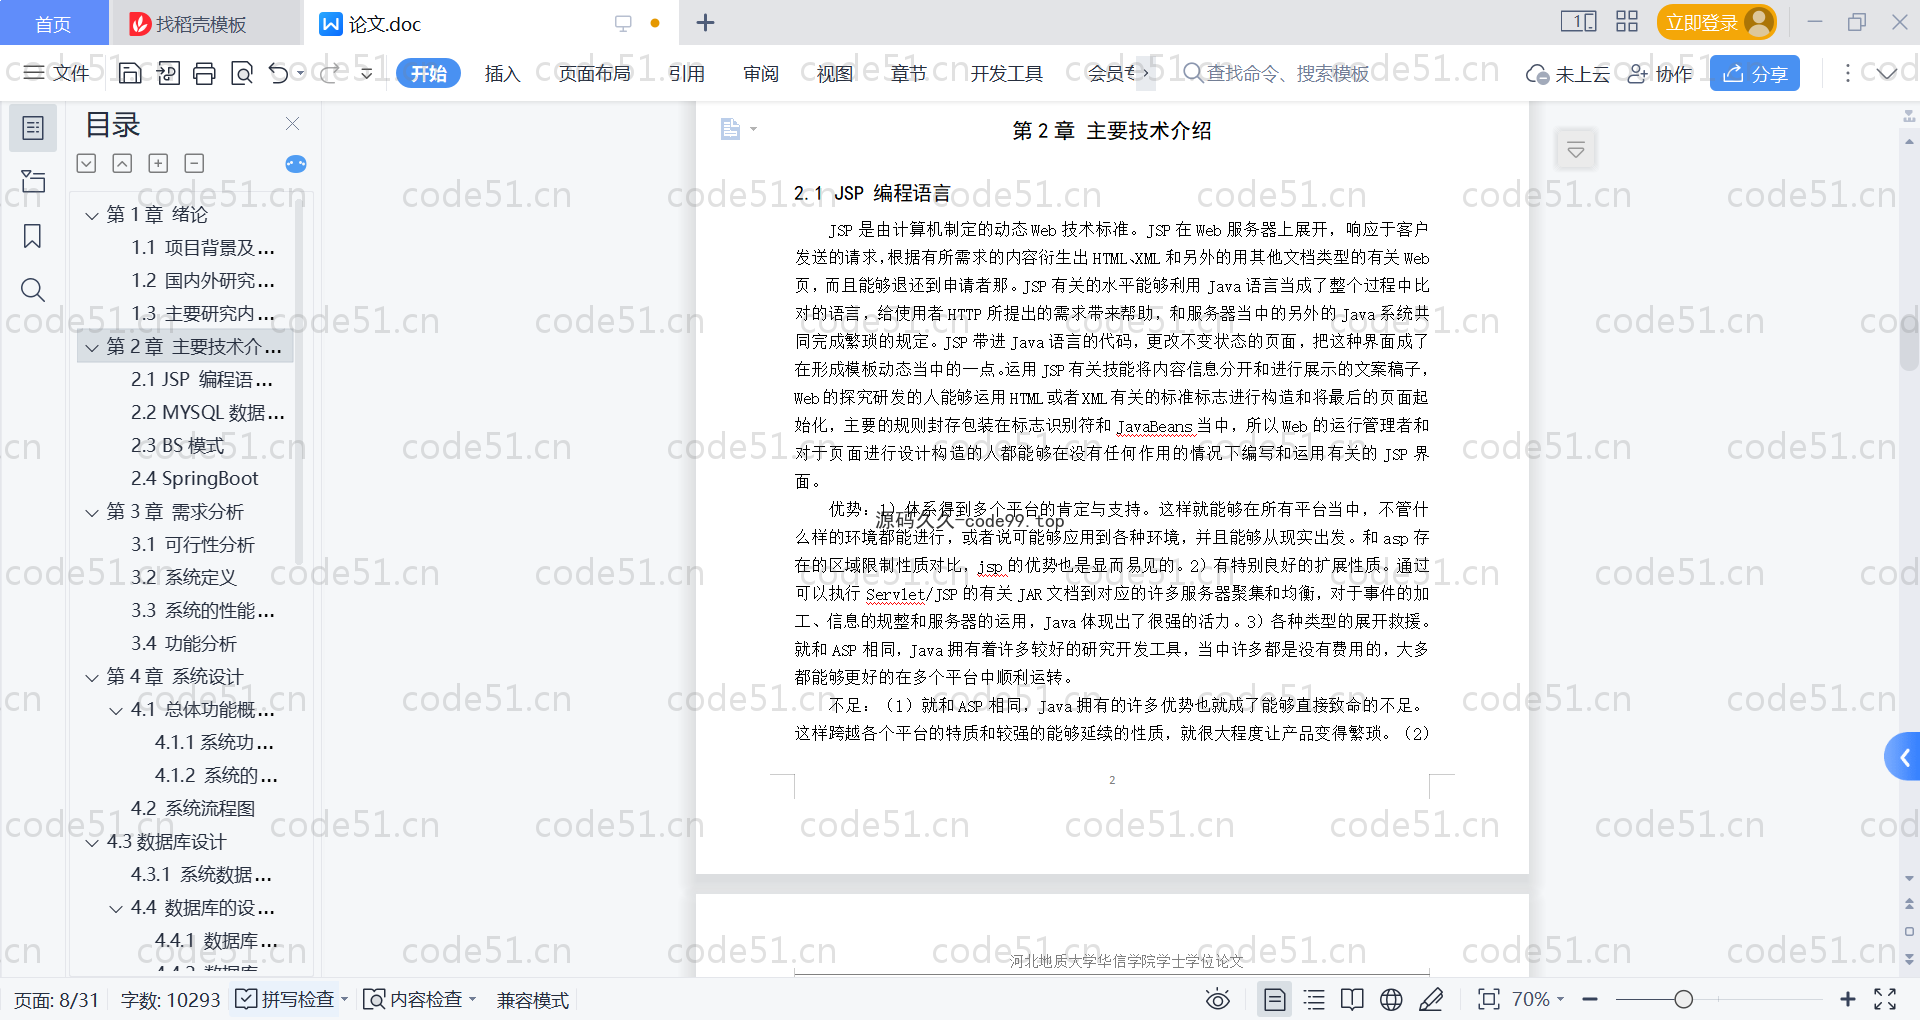Open the right side floating panel arrow
The height and width of the screenshot is (1020, 1920).
[1904, 757]
